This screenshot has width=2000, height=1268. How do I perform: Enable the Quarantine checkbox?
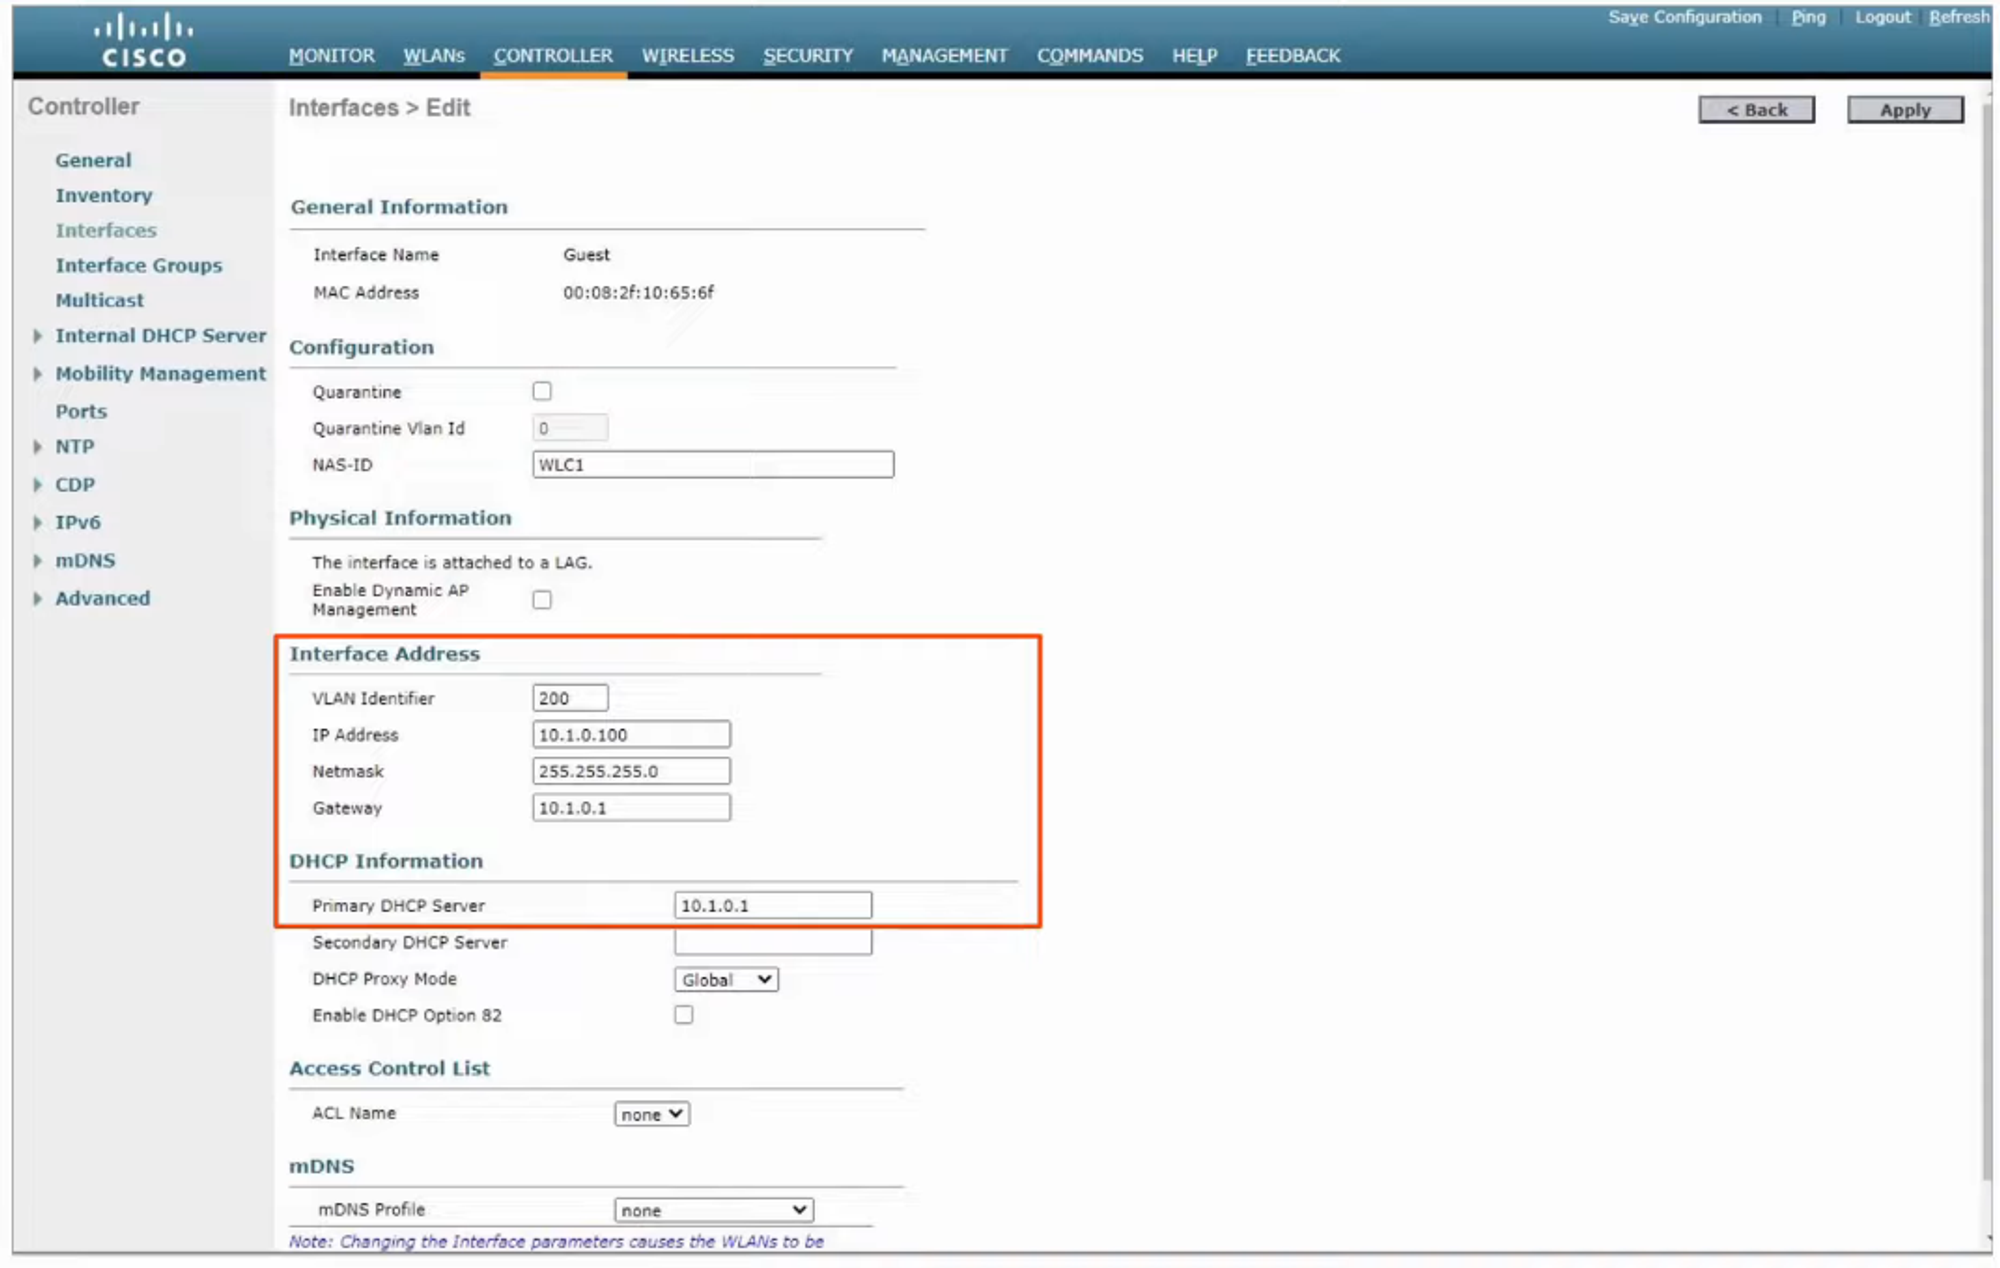click(542, 391)
